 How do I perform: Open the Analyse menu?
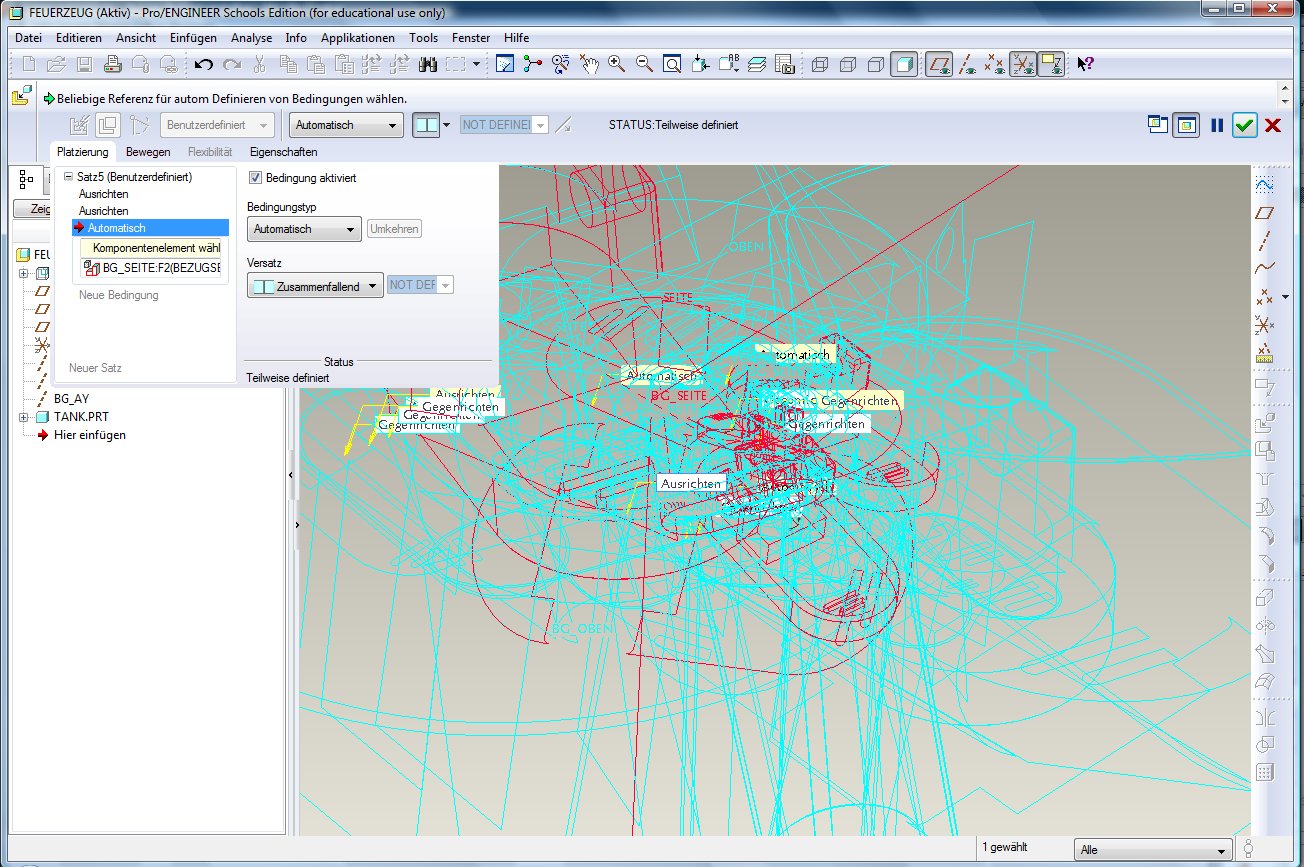point(251,38)
